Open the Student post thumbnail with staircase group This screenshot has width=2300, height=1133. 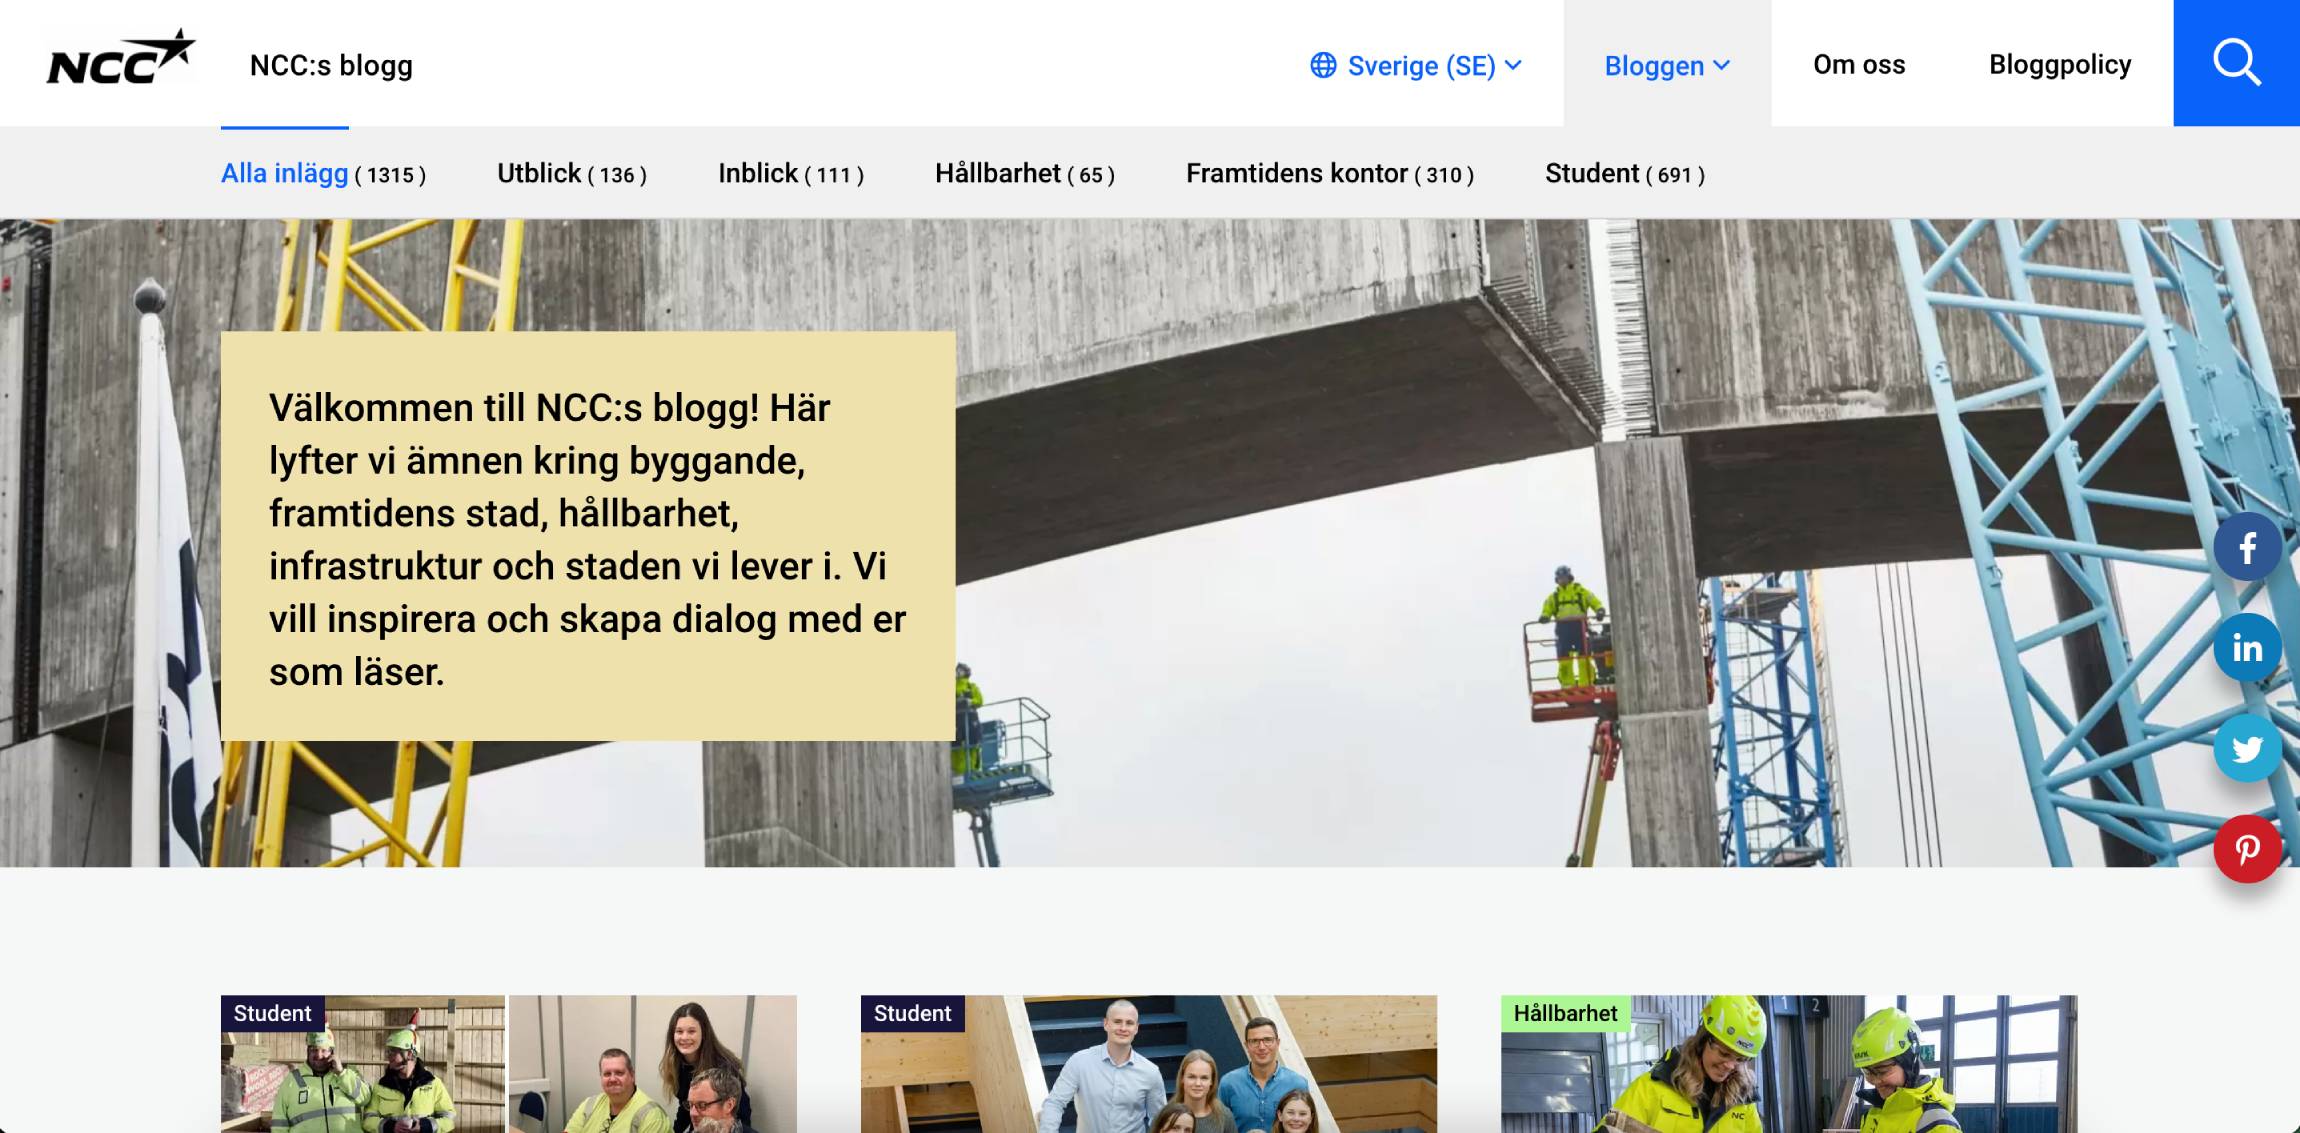pos(1149,1064)
